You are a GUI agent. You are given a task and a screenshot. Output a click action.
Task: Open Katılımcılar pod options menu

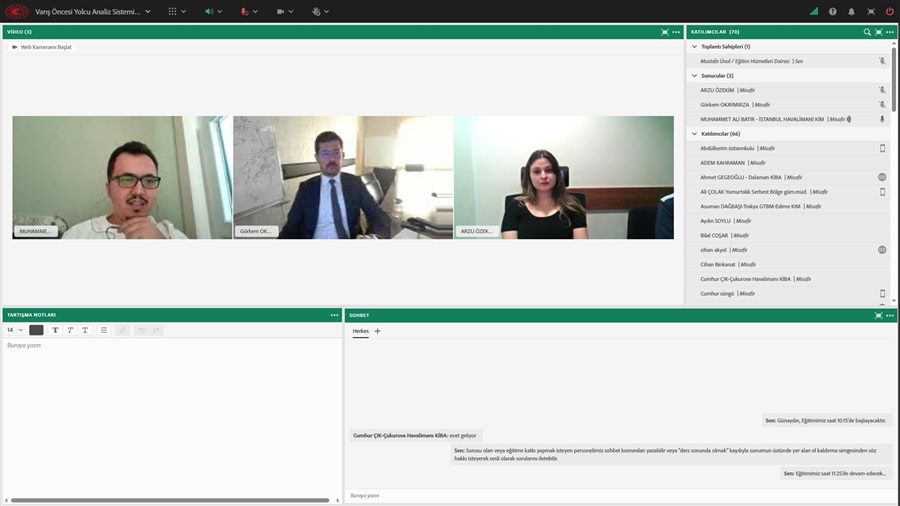(x=890, y=32)
